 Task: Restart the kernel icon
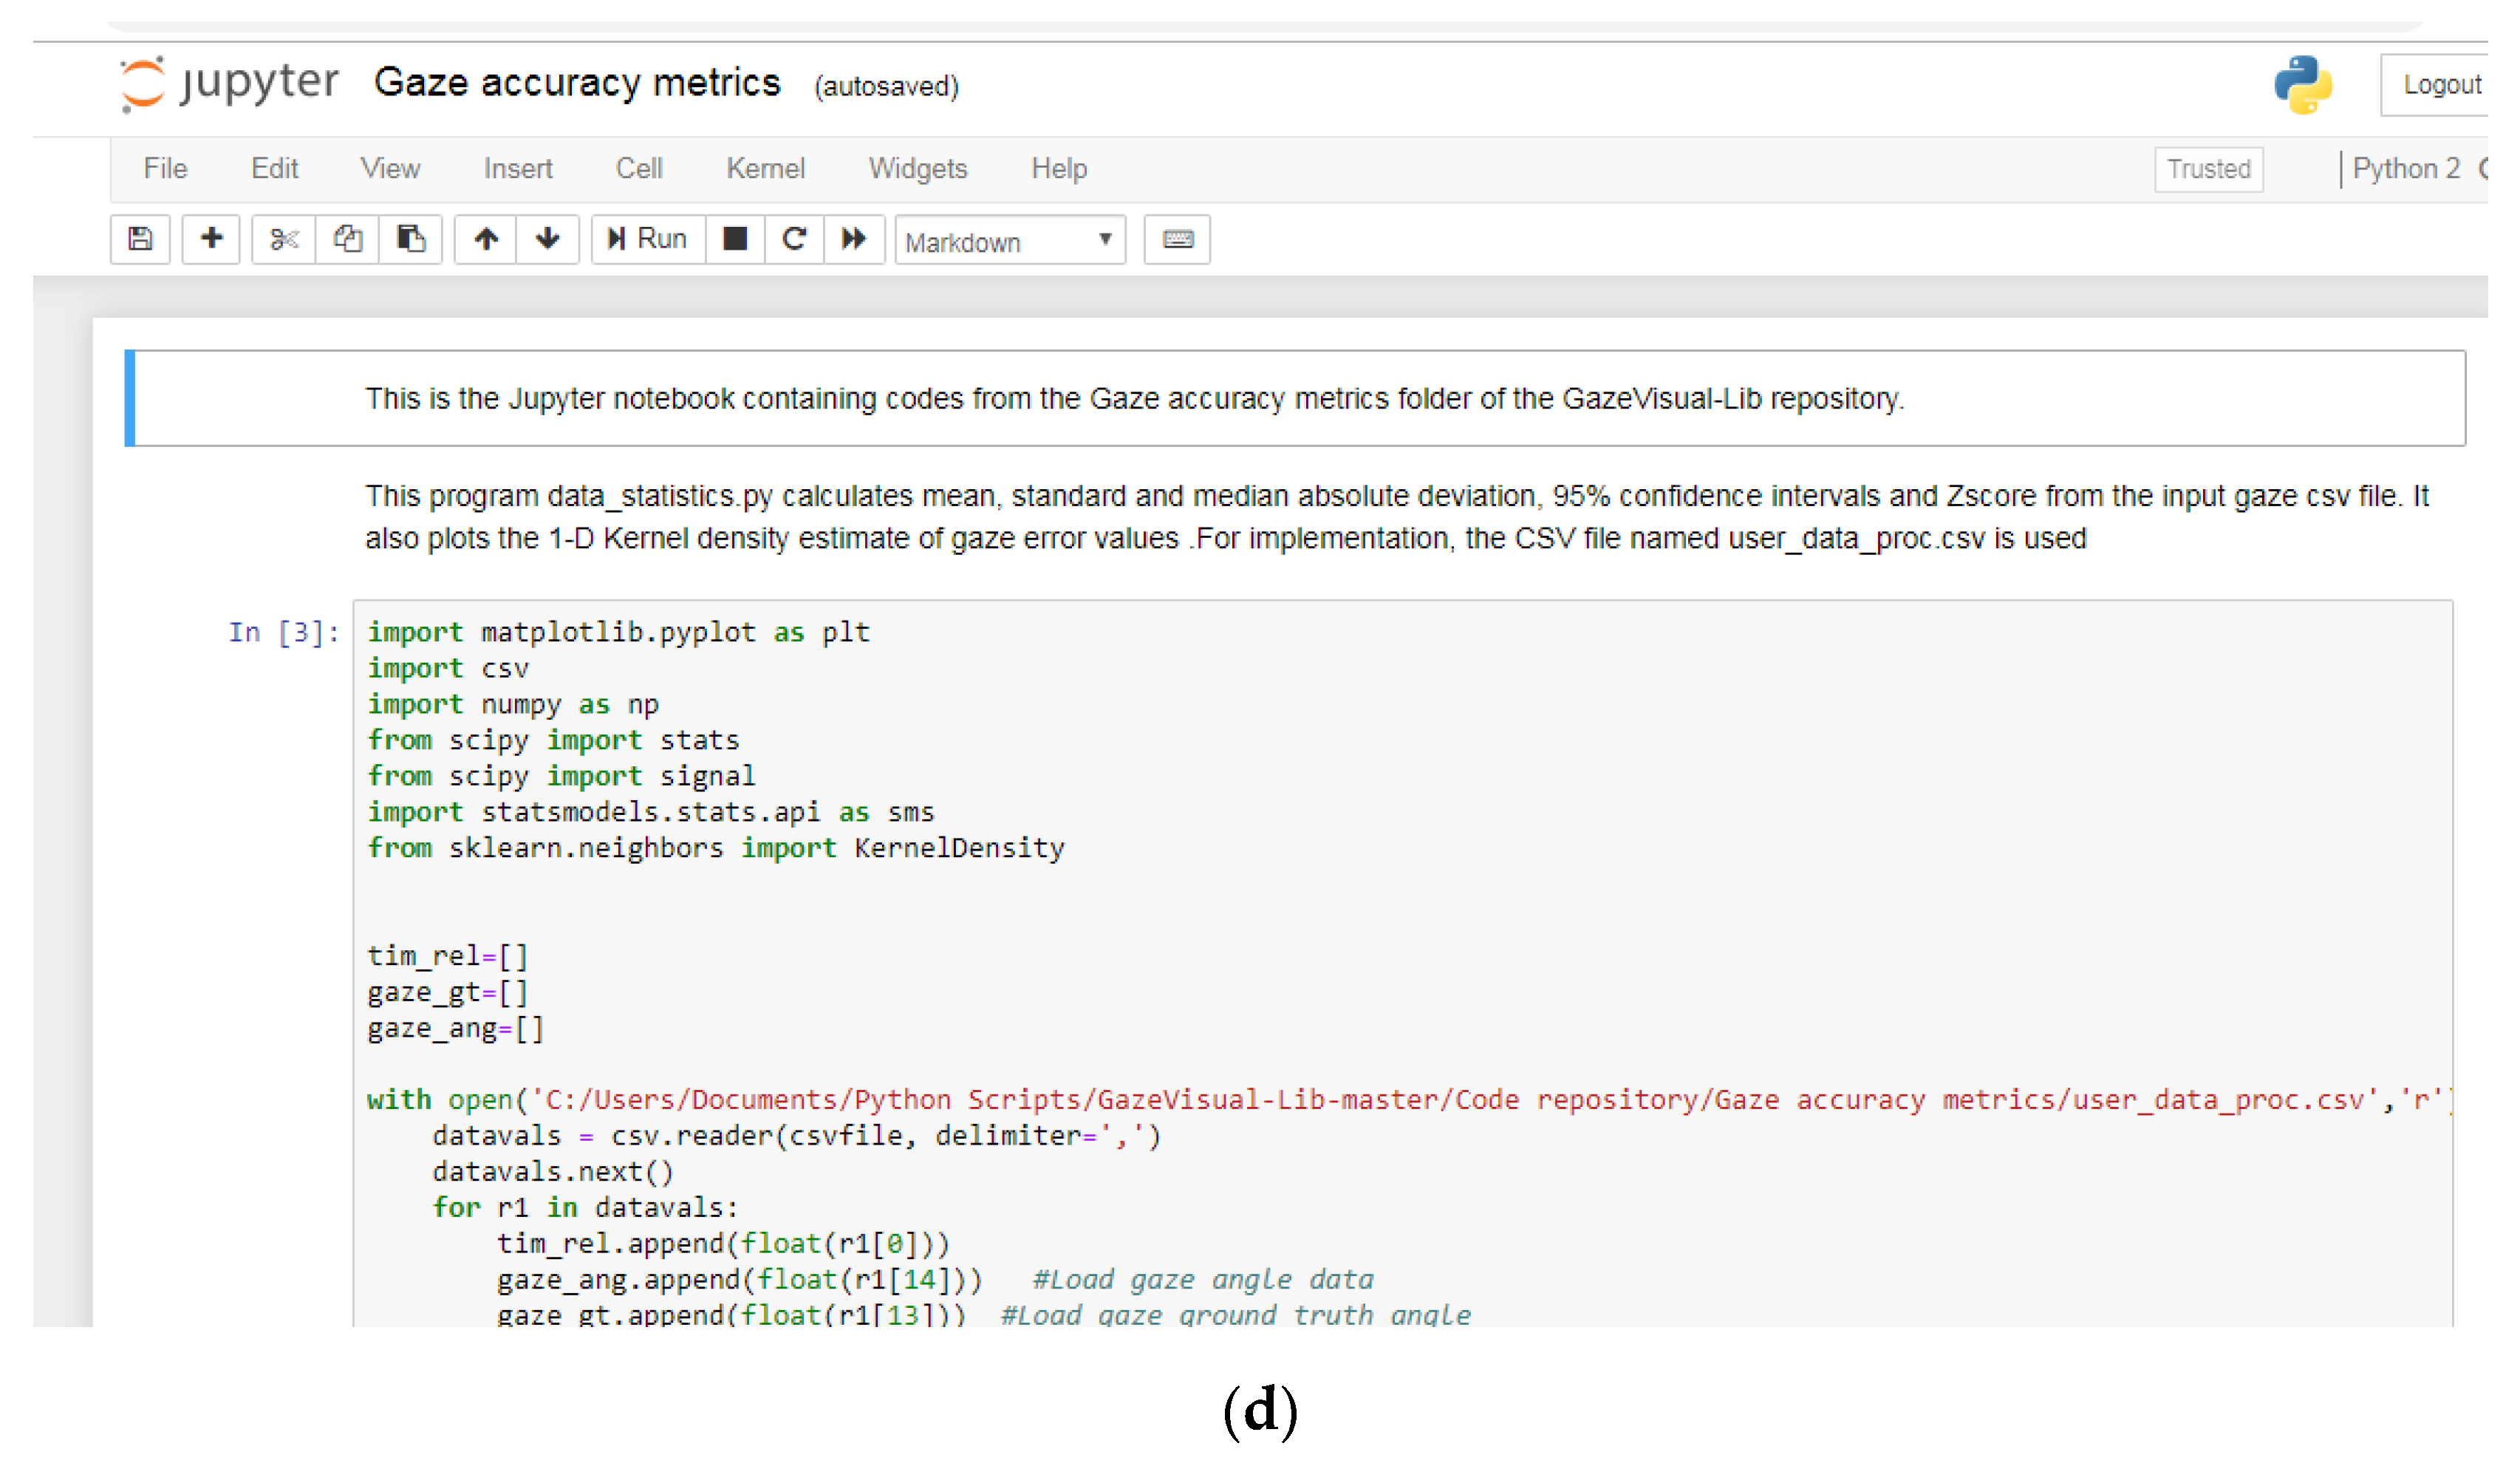795,240
